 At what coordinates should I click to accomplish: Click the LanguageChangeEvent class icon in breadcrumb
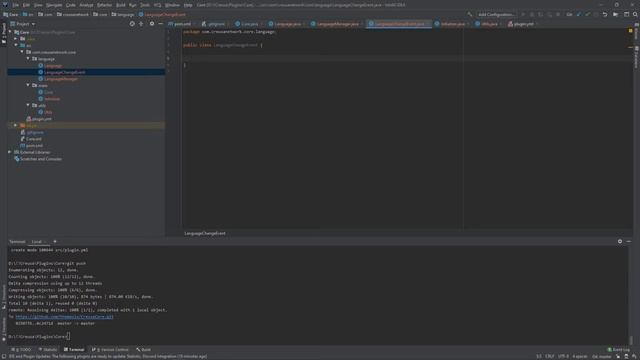click(x=141, y=14)
